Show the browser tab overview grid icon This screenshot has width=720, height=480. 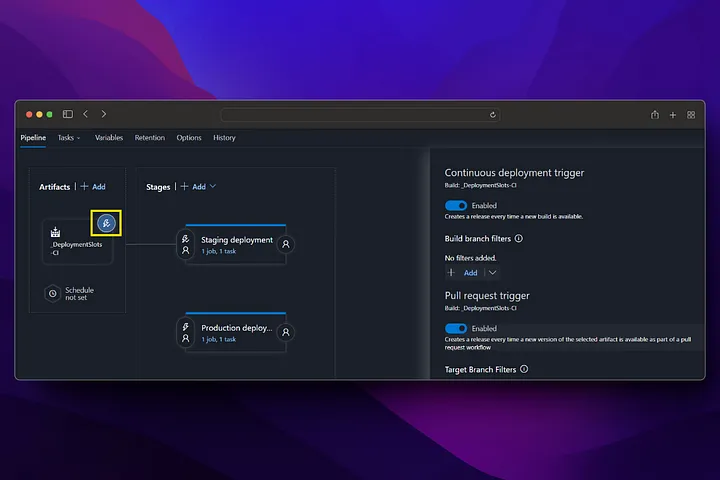tap(691, 115)
